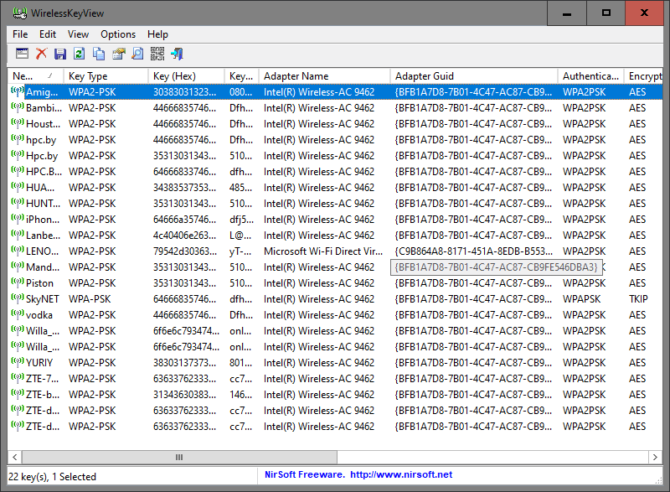
Task: Click the horizontal scrollbar left arrow
Action: click(x=15, y=457)
